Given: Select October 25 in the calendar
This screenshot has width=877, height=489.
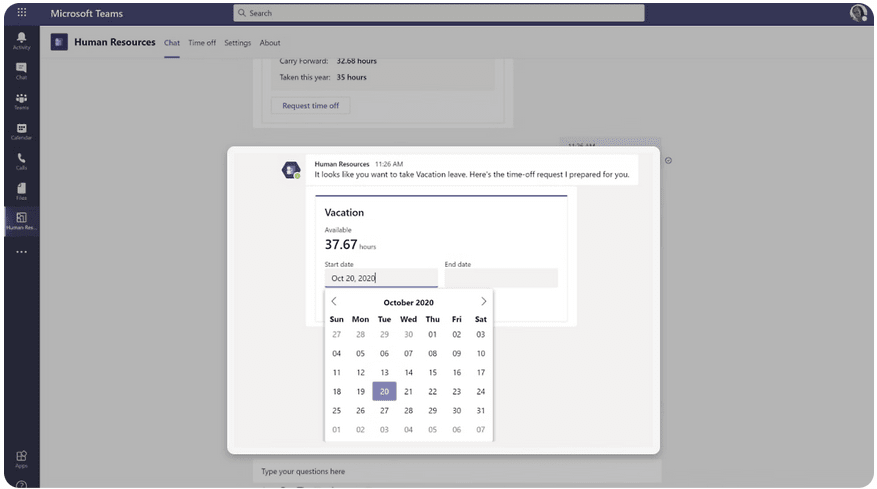Looking at the screenshot, I should coord(336,411).
